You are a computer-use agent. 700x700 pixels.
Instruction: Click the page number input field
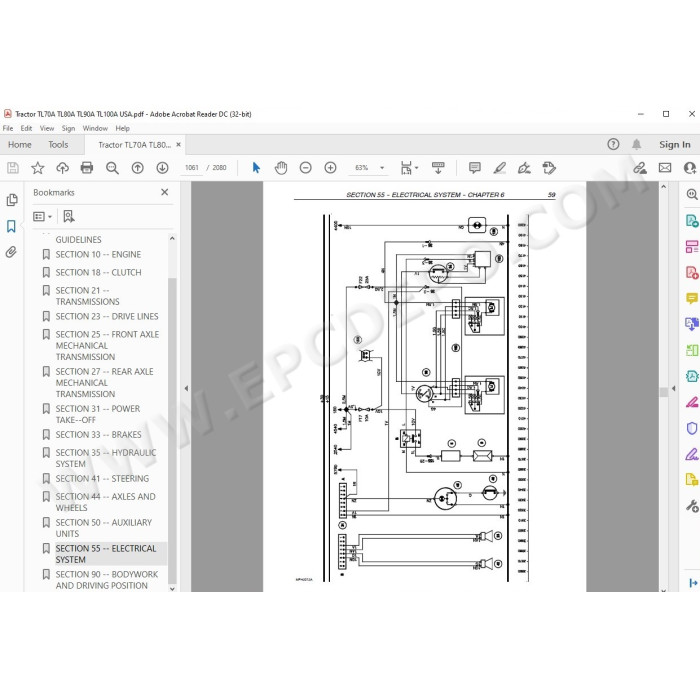tap(192, 168)
